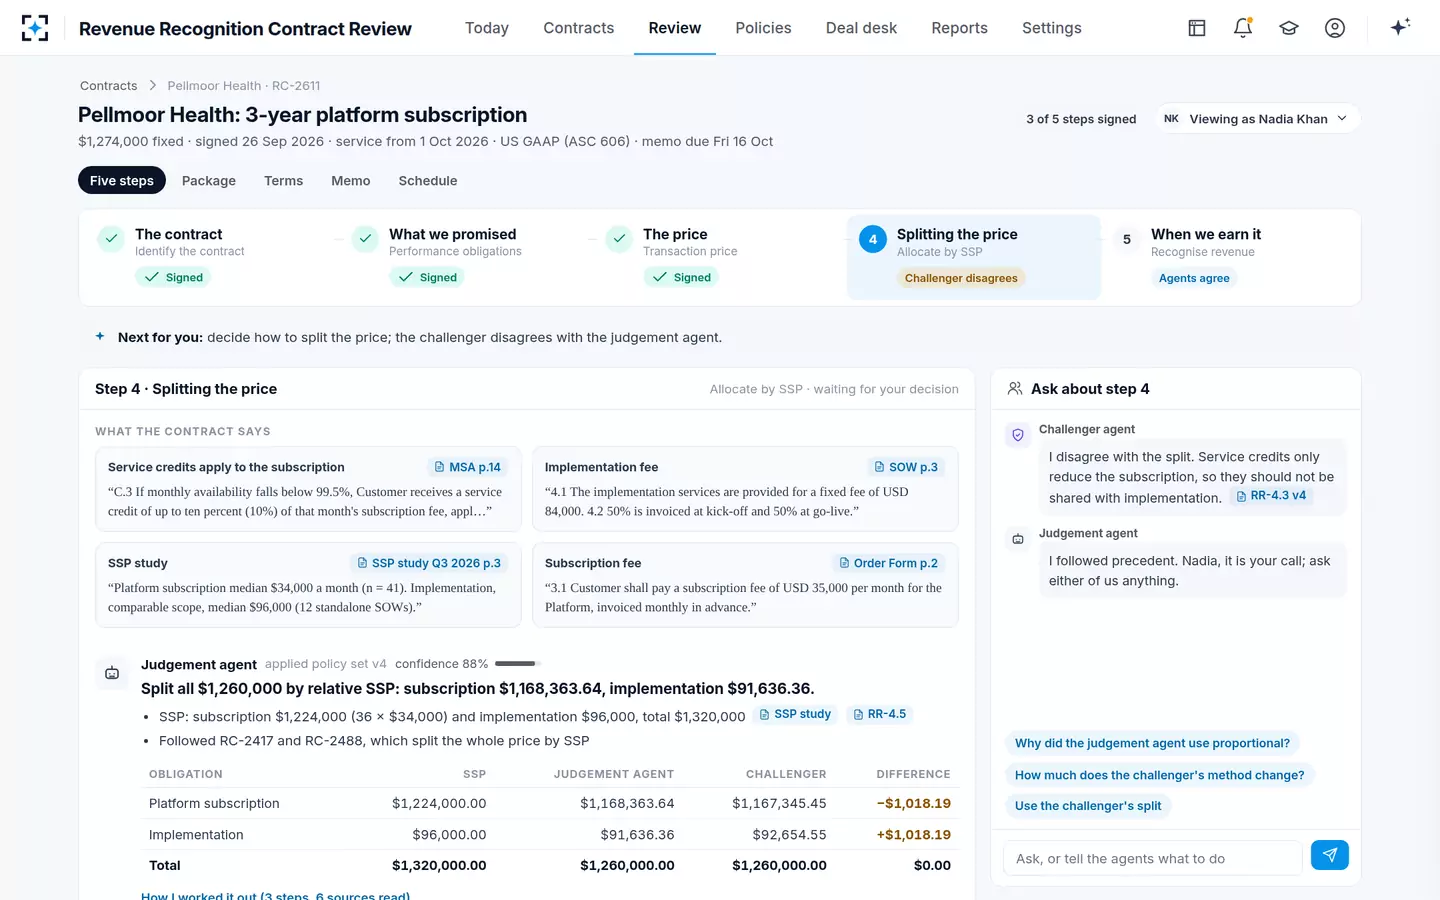
Task: Choose the Use the challenger's split suggestion
Action: (x=1088, y=806)
